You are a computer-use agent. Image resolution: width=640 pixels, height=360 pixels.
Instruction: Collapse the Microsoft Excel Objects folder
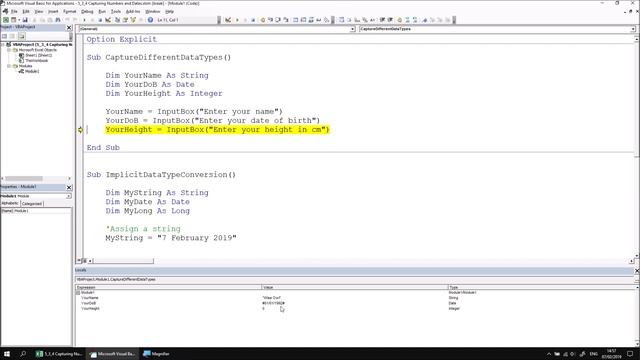[x=9, y=50]
